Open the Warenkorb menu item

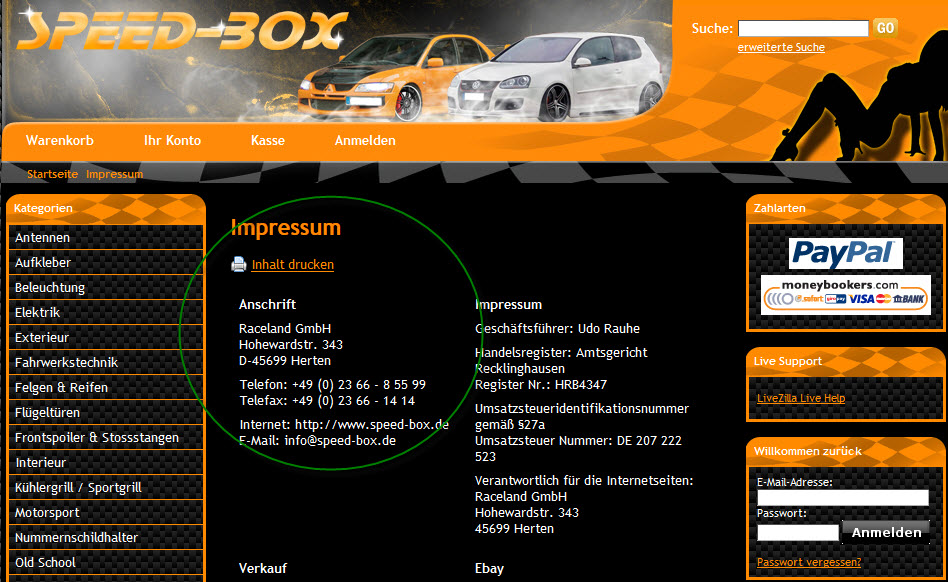[60, 141]
